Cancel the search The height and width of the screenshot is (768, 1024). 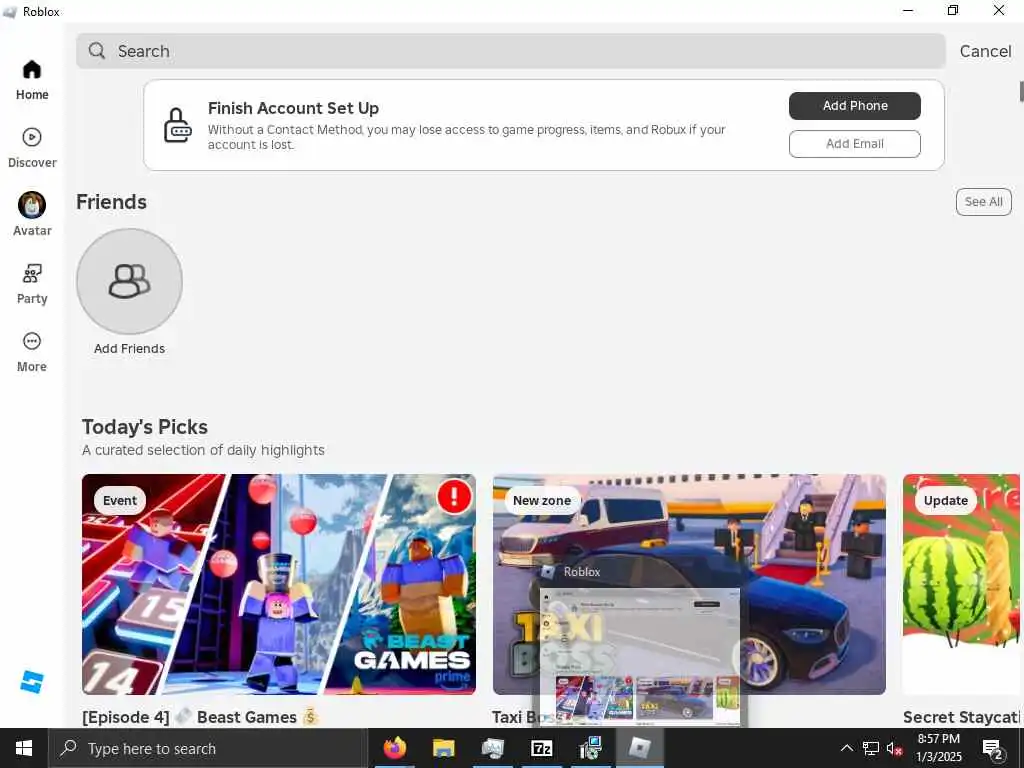coord(985,51)
